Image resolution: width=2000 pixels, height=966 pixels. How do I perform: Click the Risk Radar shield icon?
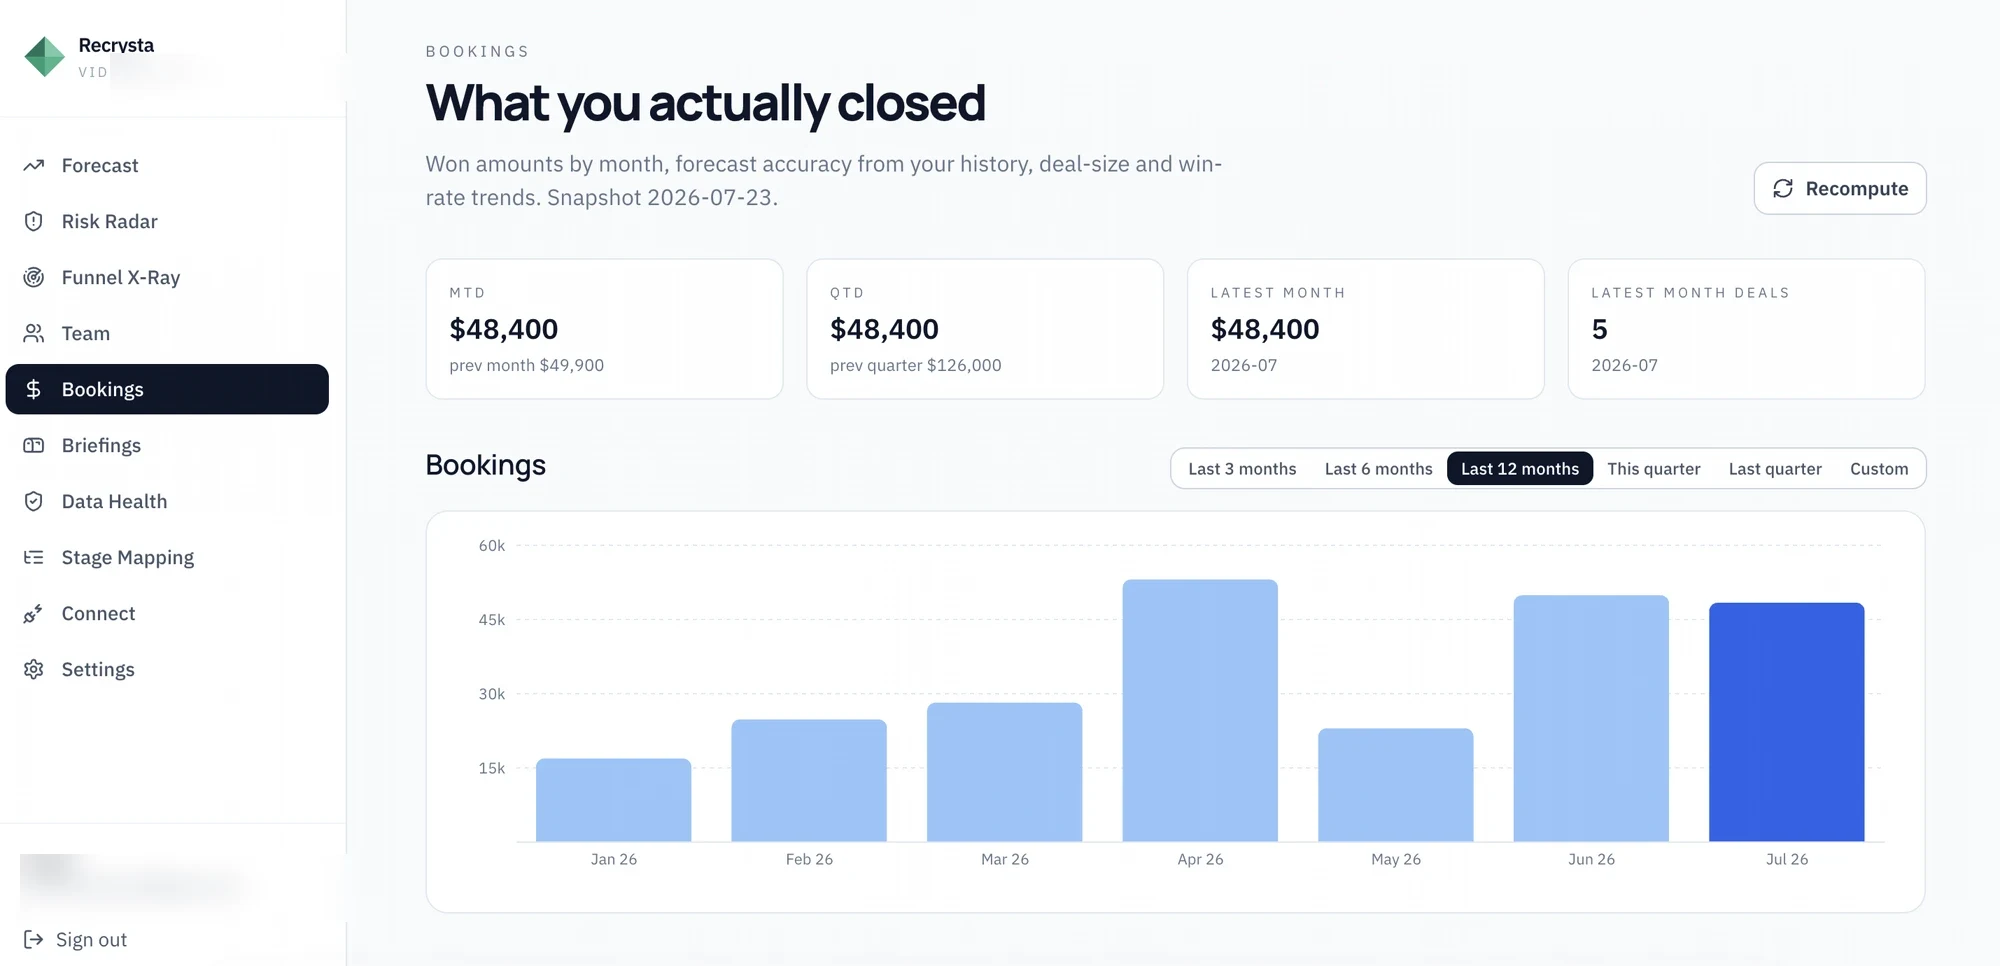click(34, 221)
